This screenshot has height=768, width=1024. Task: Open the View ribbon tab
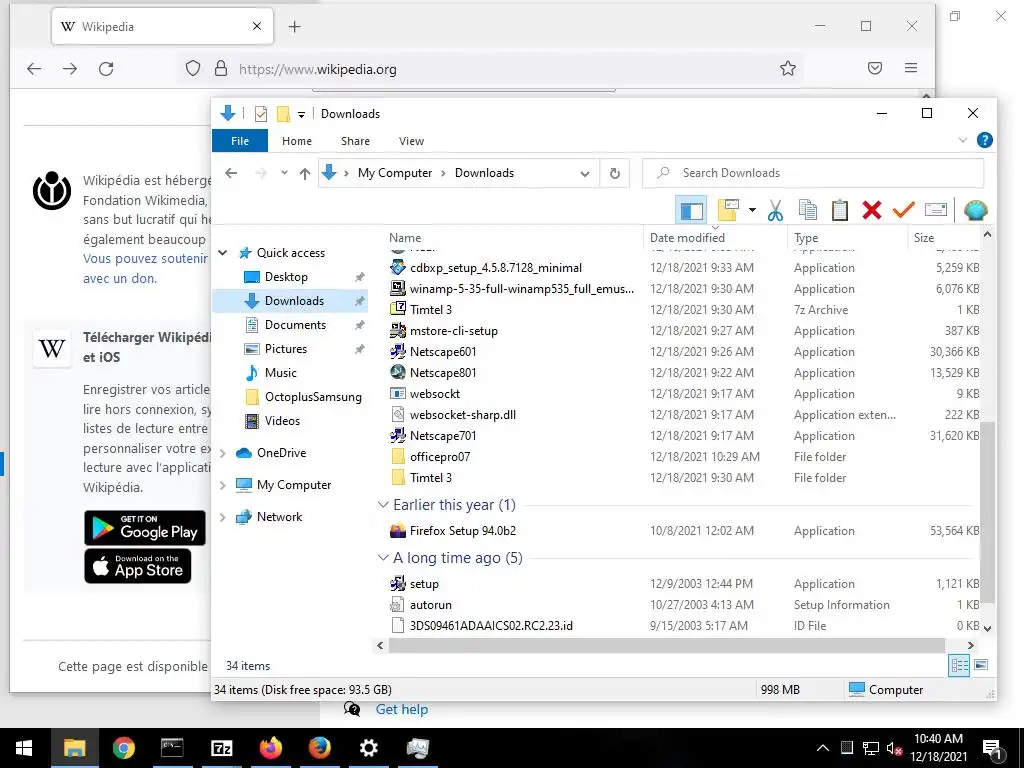tap(411, 140)
